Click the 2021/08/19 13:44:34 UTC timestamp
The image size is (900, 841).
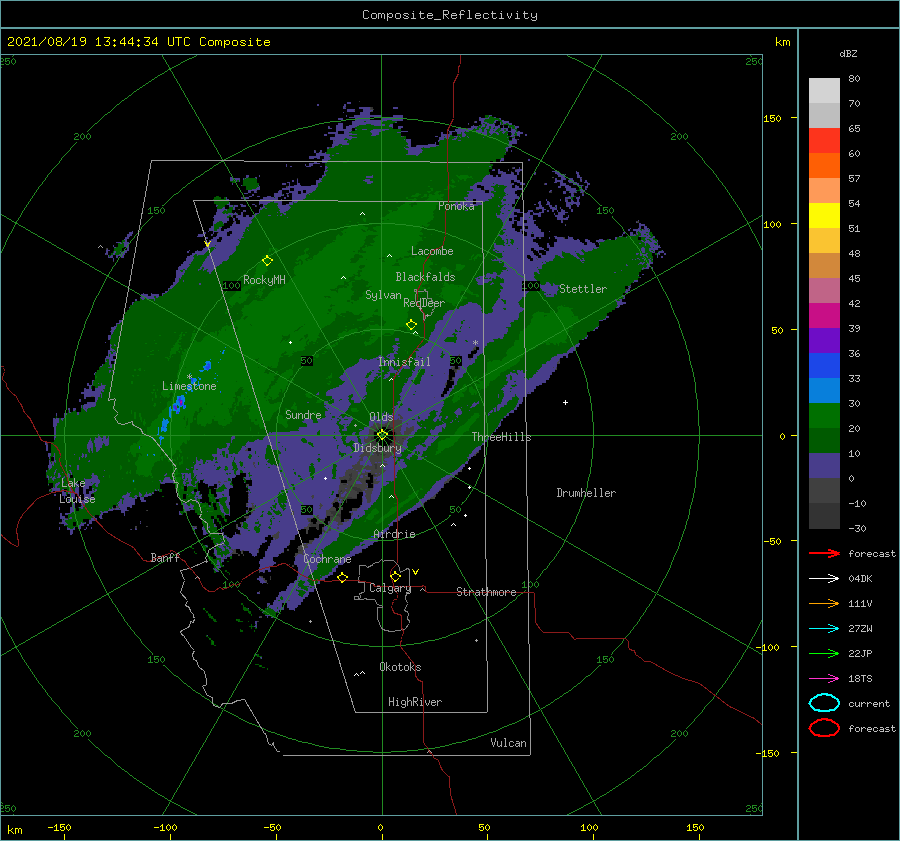click(138, 42)
